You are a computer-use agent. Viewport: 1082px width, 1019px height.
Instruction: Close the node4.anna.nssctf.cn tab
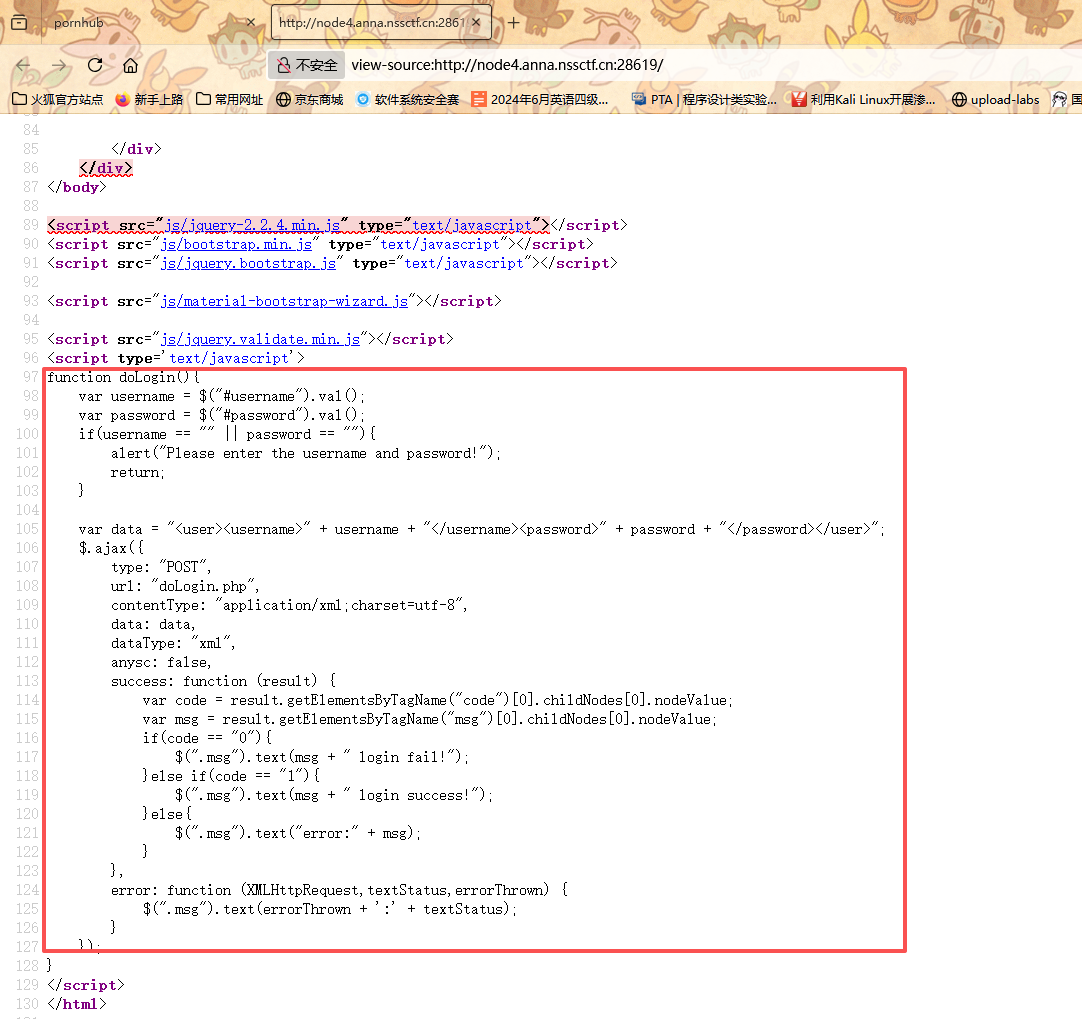476,22
